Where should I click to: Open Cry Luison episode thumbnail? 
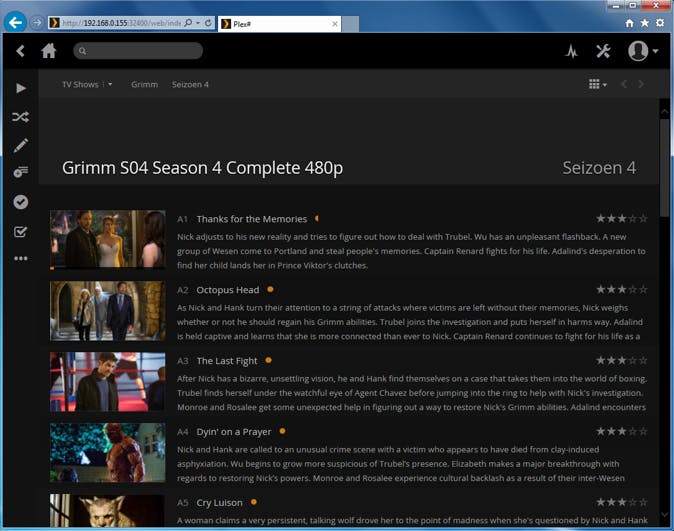[107, 510]
